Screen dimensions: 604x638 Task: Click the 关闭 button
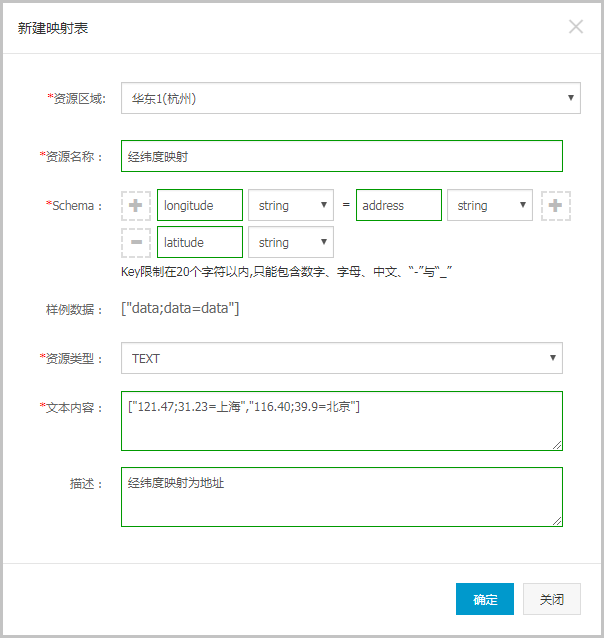[552, 599]
